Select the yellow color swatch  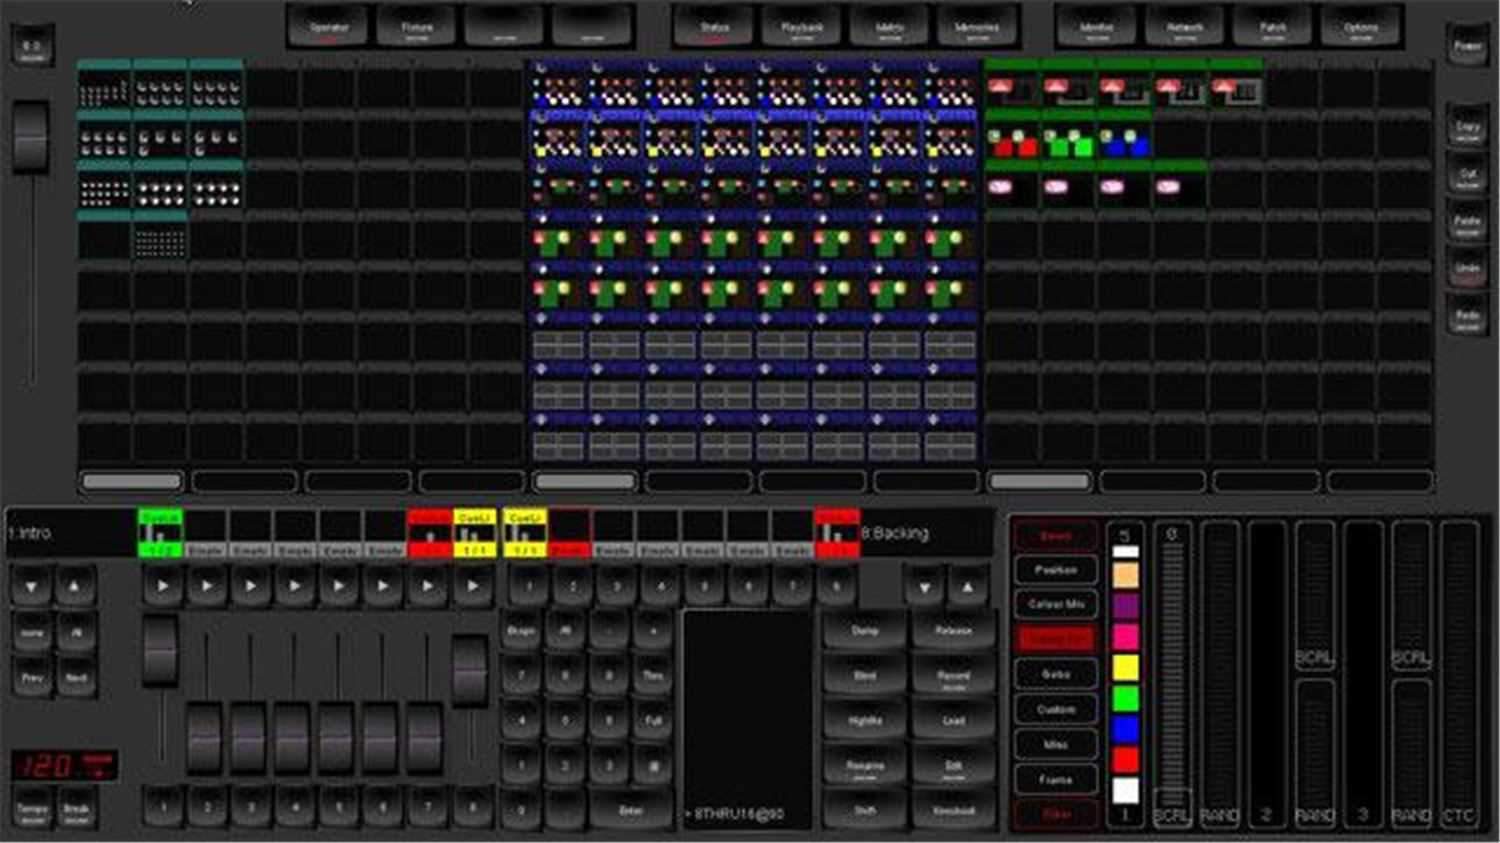[1125, 668]
